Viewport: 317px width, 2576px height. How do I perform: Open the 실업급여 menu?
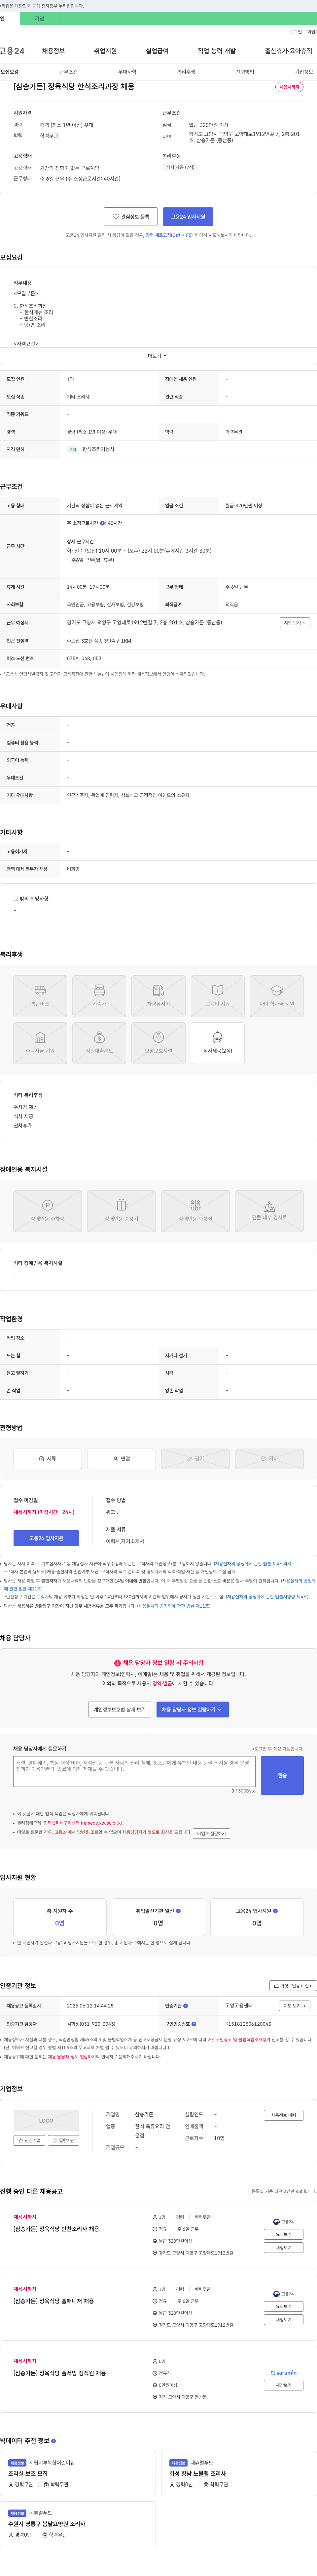pos(157,51)
